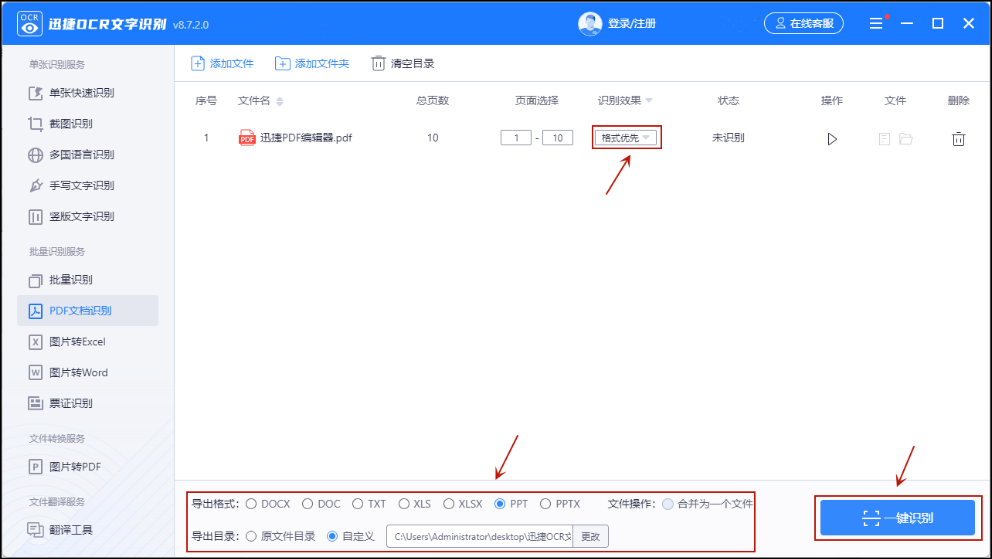Select XLSX export format
The width and height of the screenshot is (992, 559).
coord(449,504)
